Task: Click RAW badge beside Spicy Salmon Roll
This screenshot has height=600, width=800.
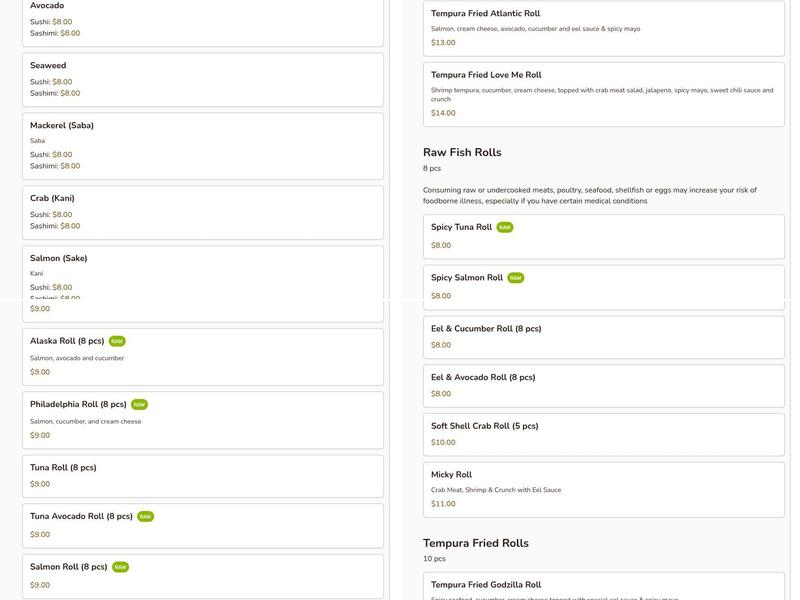Action: 516,278
